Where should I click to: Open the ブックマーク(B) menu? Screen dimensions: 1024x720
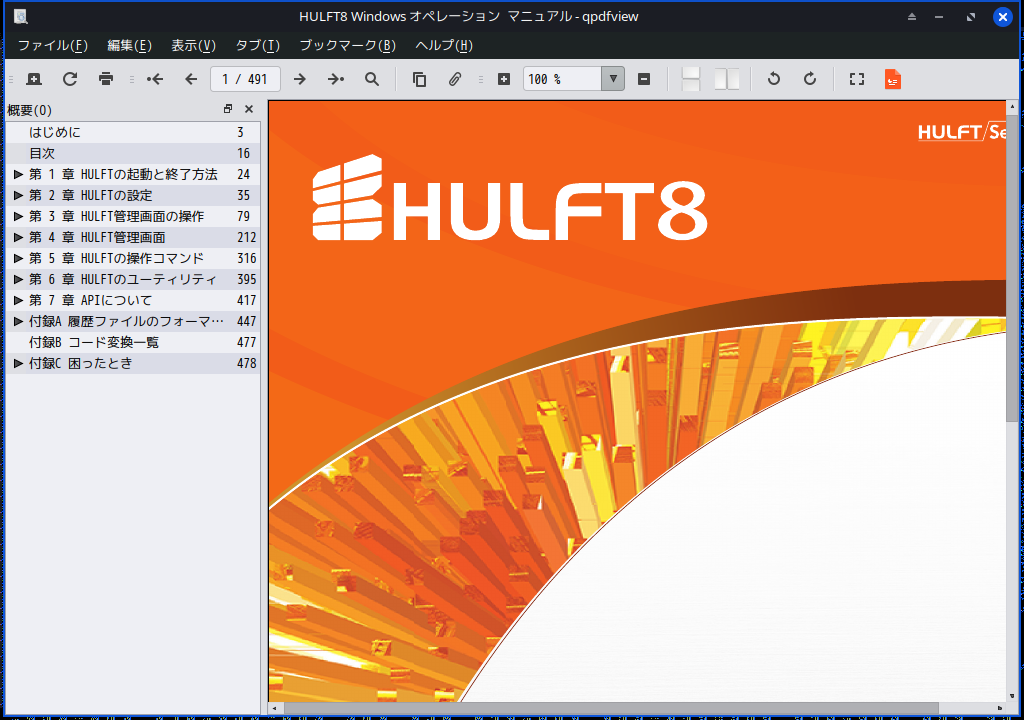(347, 45)
